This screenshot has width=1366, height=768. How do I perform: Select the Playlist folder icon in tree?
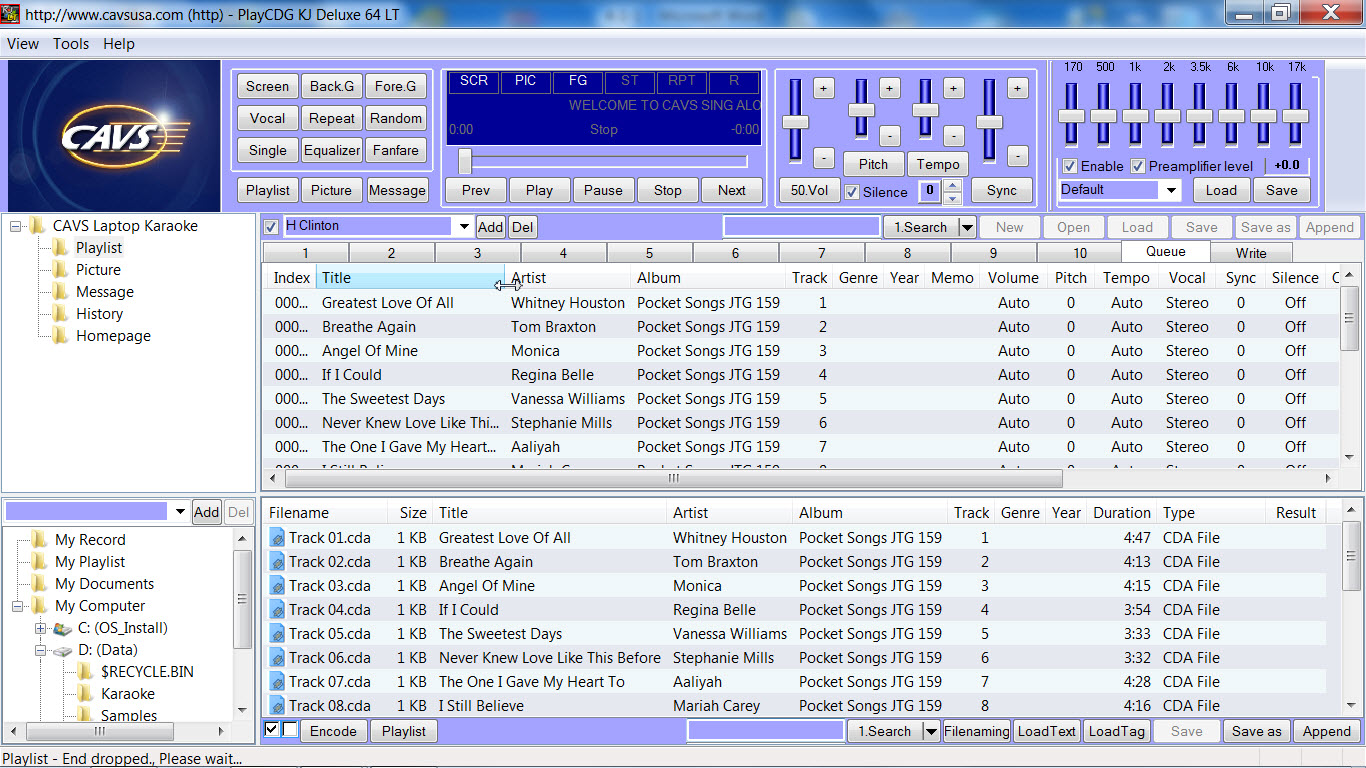pyautogui.click(x=61, y=247)
